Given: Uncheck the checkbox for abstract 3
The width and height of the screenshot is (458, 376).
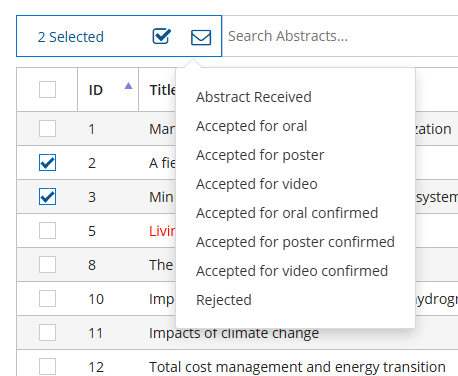Looking at the screenshot, I should (x=47, y=197).
